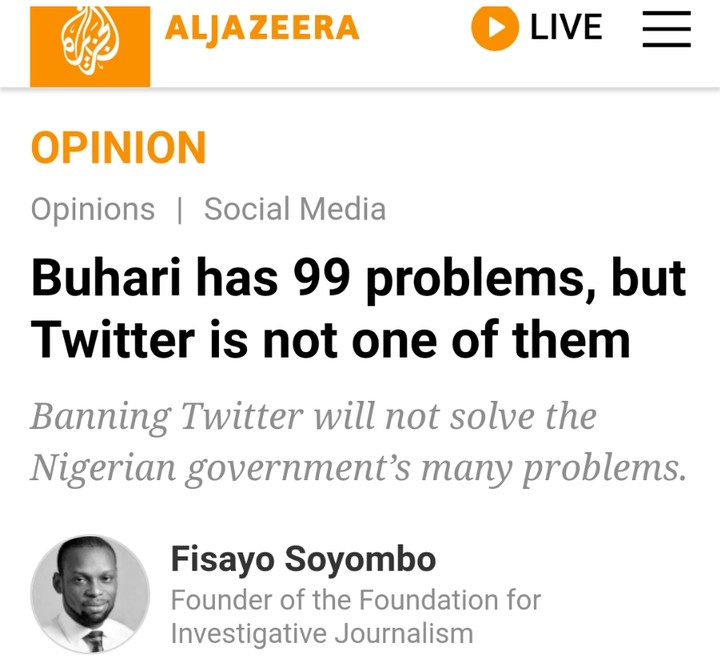This screenshot has width=720, height=667.
Task: Click "Nigerian government's many problems." subheading line
Action: [358, 467]
